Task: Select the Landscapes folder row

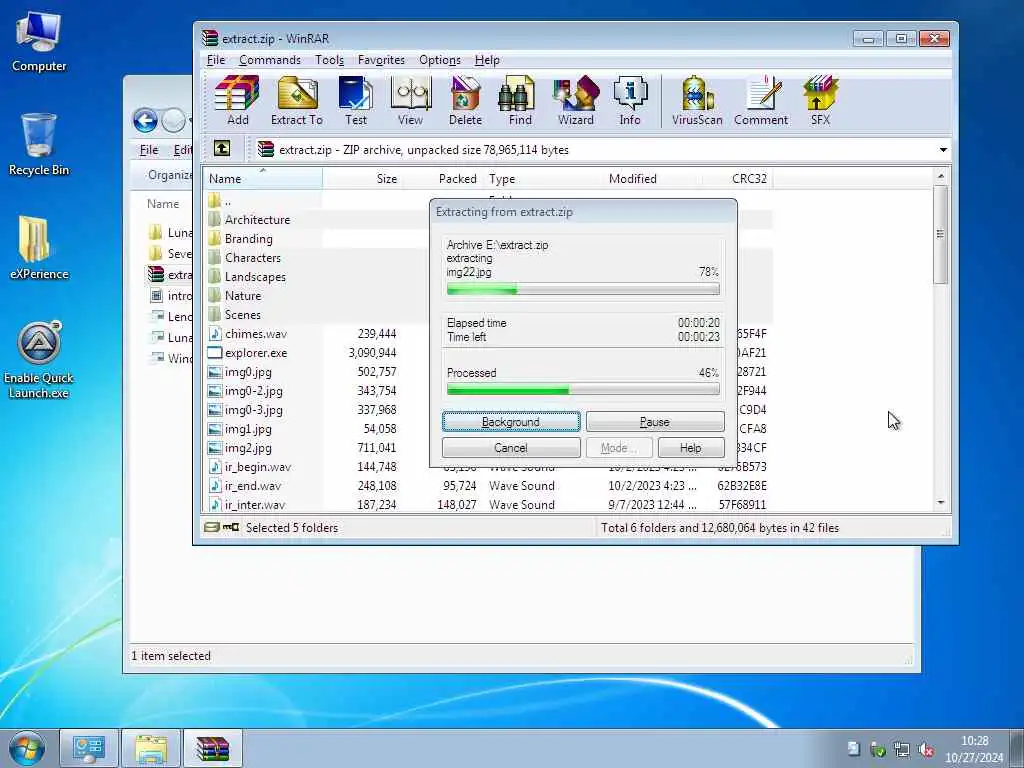Action: click(x=255, y=277)
